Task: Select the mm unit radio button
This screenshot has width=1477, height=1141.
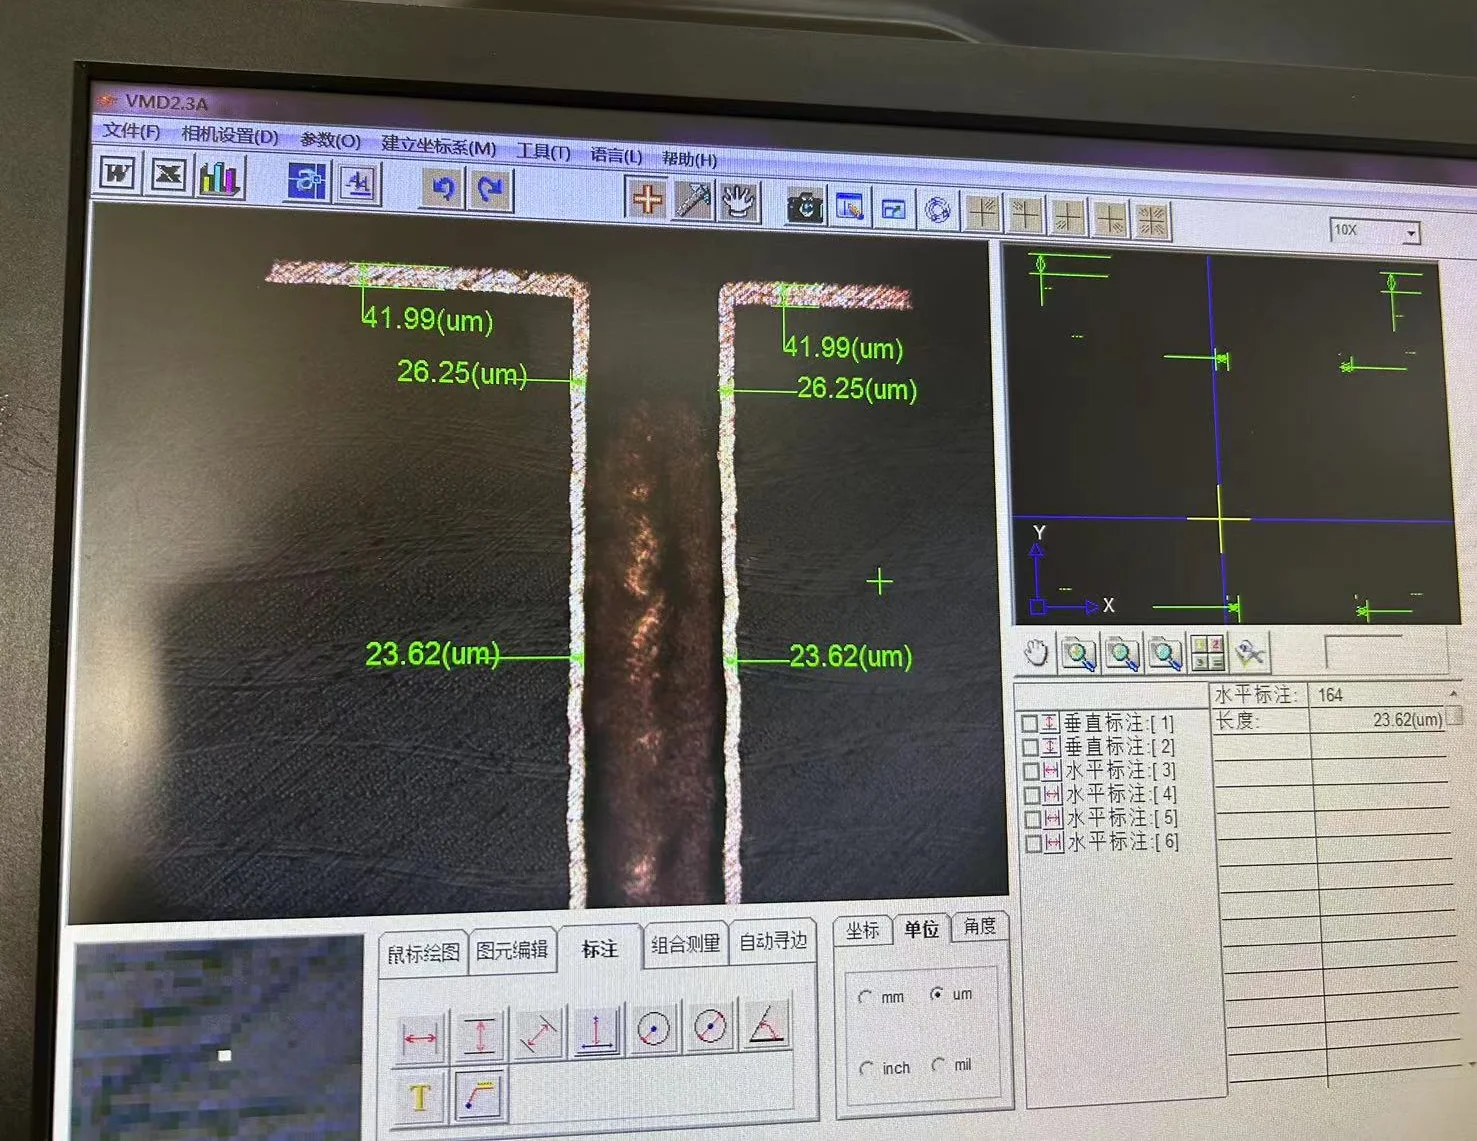Action: pyautogui.click(x=865, y=997)
